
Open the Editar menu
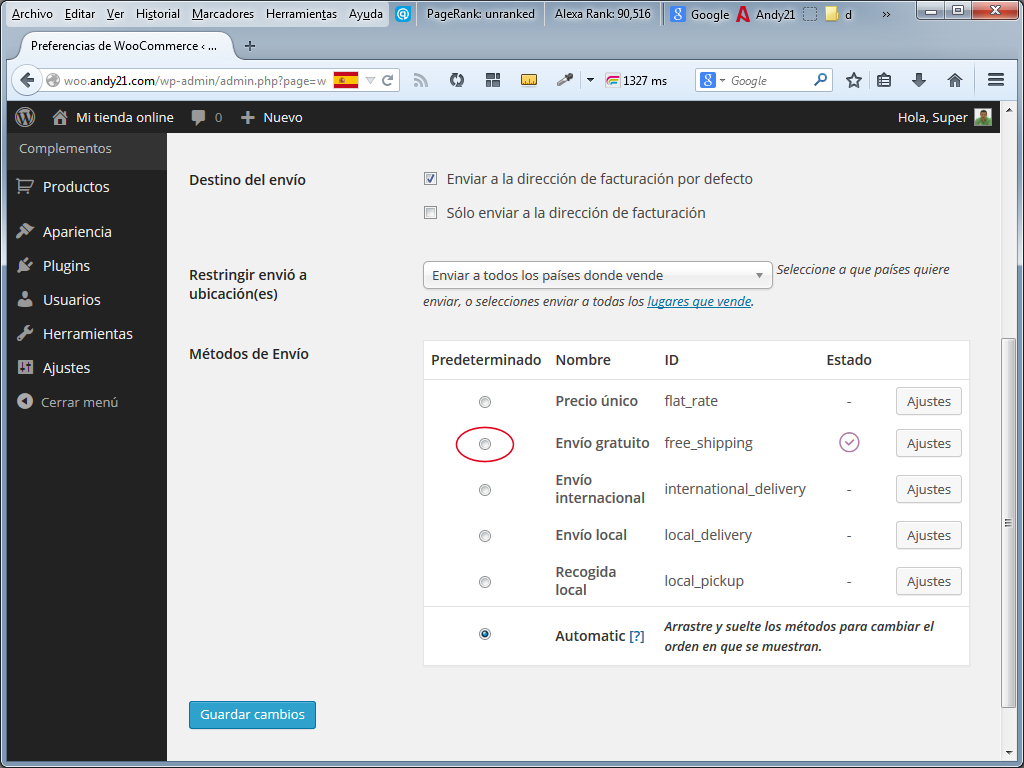pos(80,14)
